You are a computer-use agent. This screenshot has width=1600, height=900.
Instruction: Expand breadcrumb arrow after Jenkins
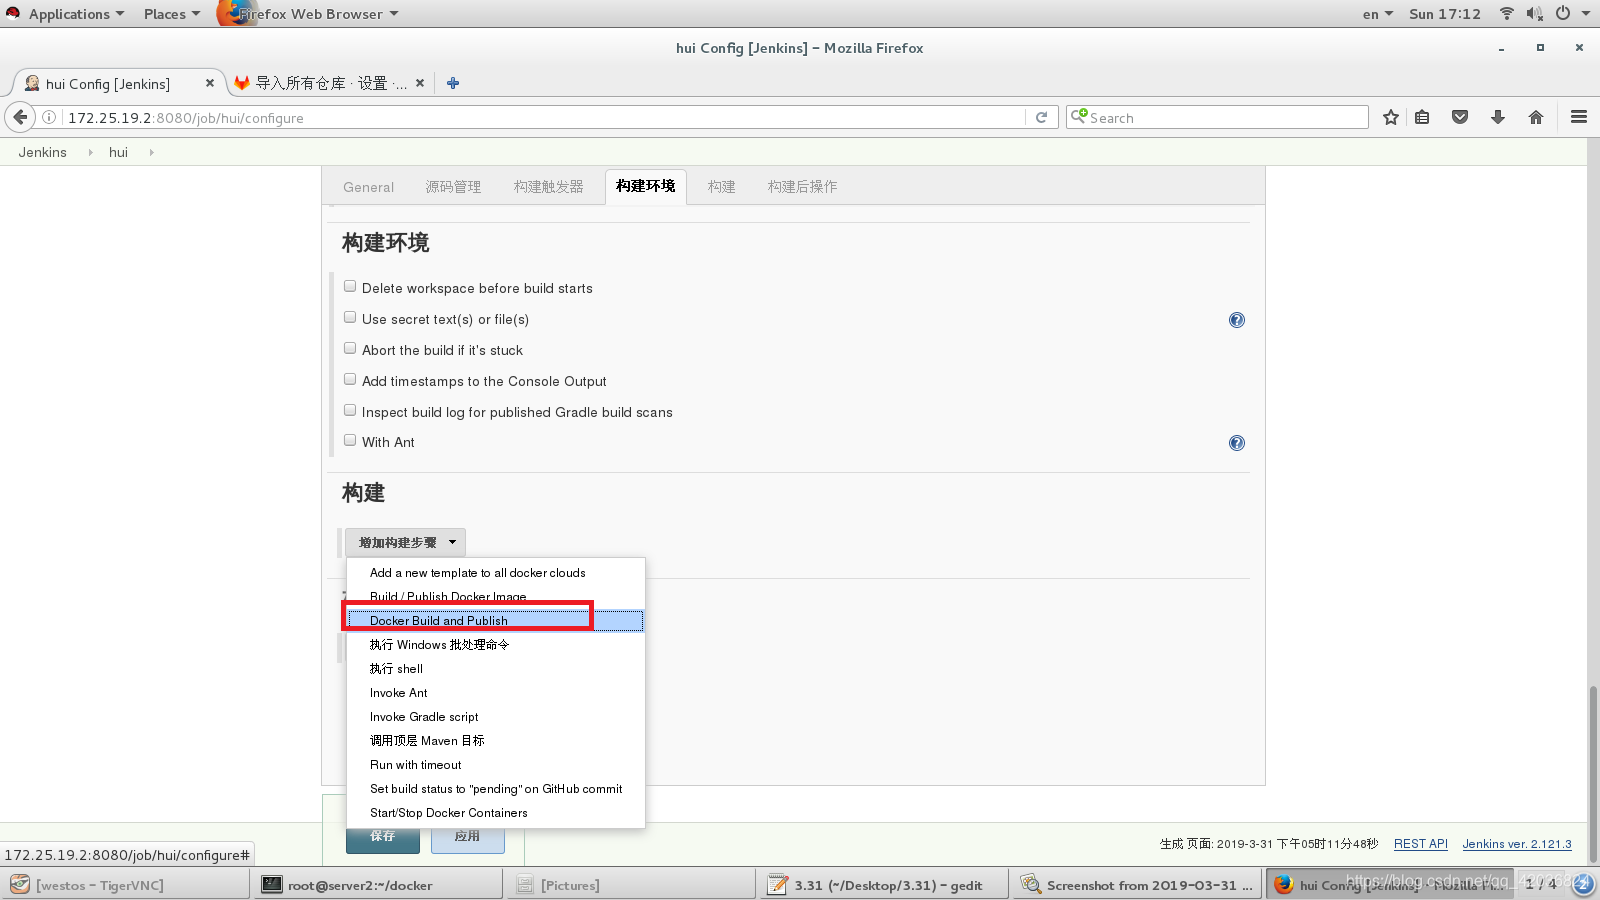point(91,152)
